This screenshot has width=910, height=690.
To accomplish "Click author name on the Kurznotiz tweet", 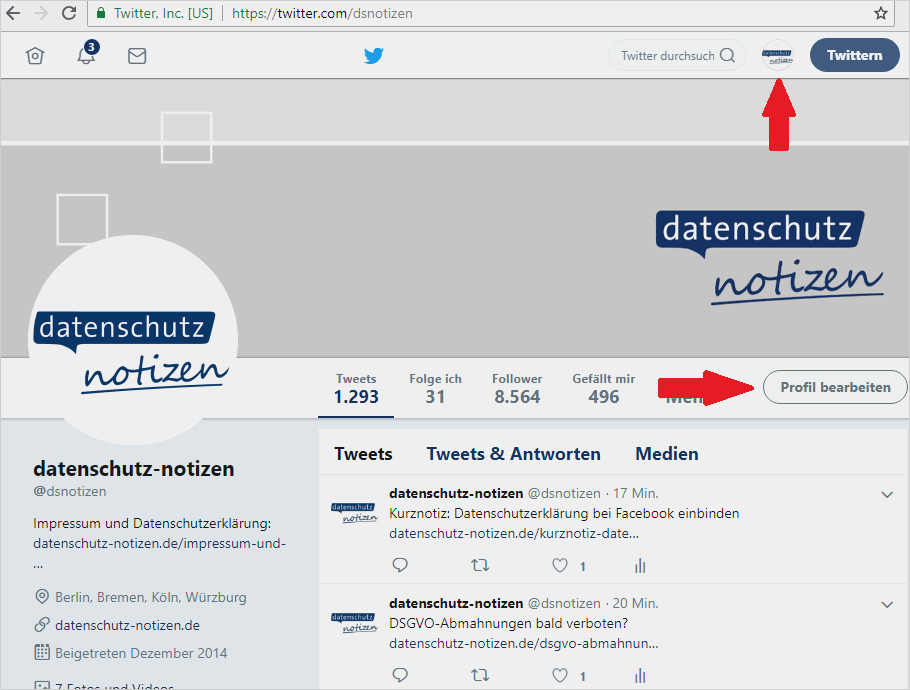I will click(456, 493).
